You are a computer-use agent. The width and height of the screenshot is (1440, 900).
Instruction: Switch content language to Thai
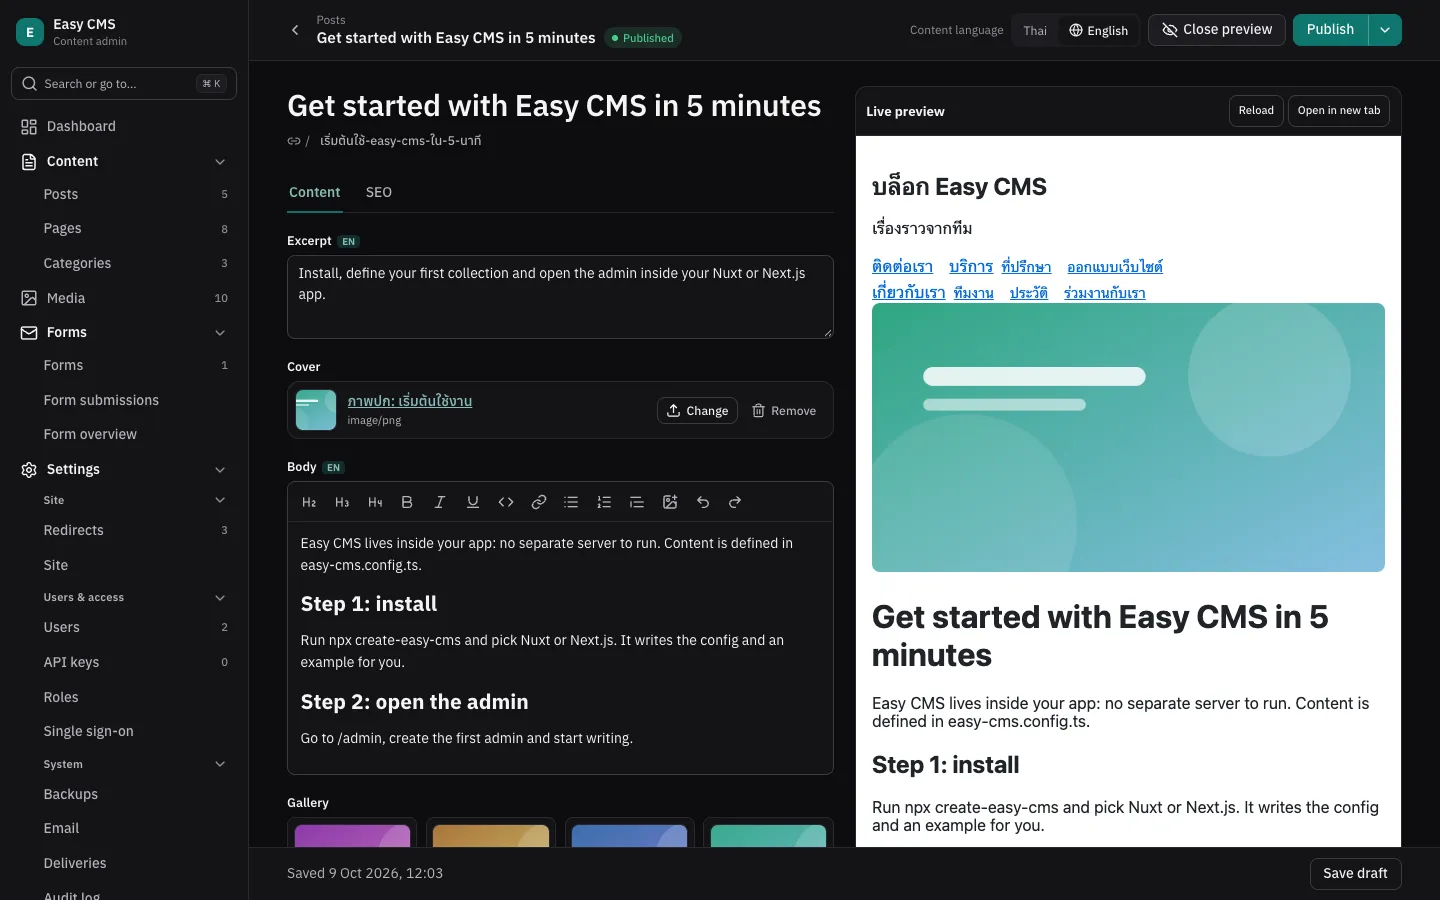[1035, 30]
